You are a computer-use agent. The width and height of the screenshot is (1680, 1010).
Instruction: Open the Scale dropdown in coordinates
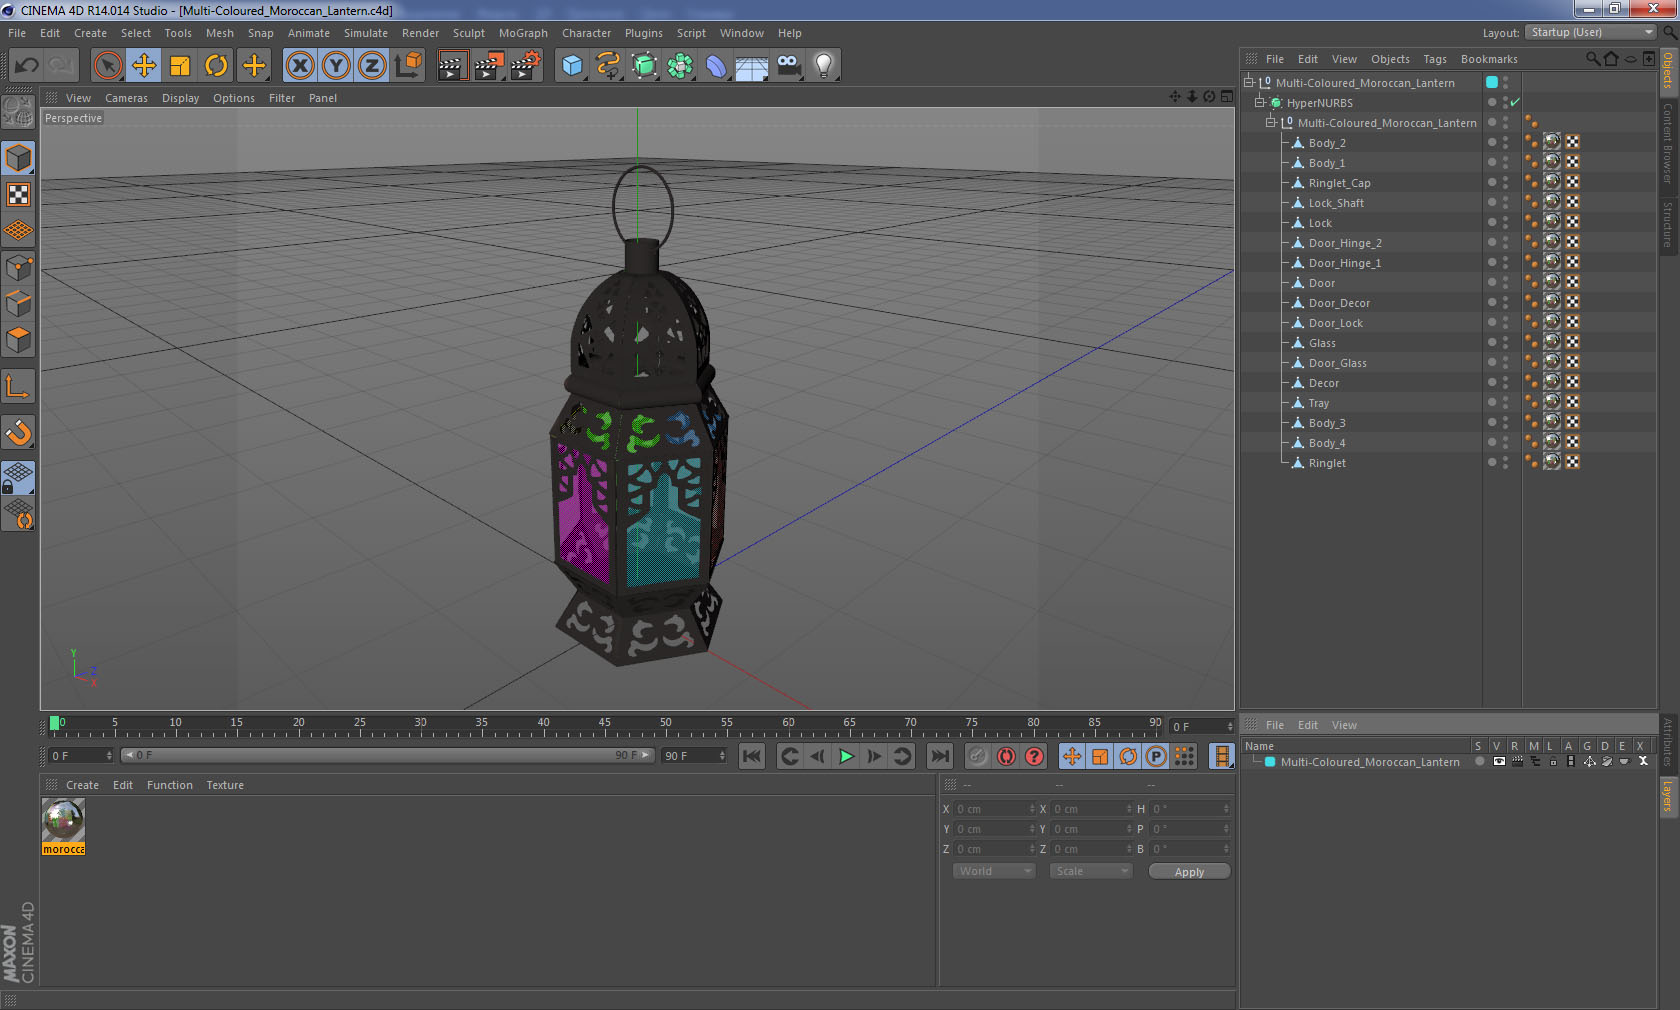click(1091, 871)
